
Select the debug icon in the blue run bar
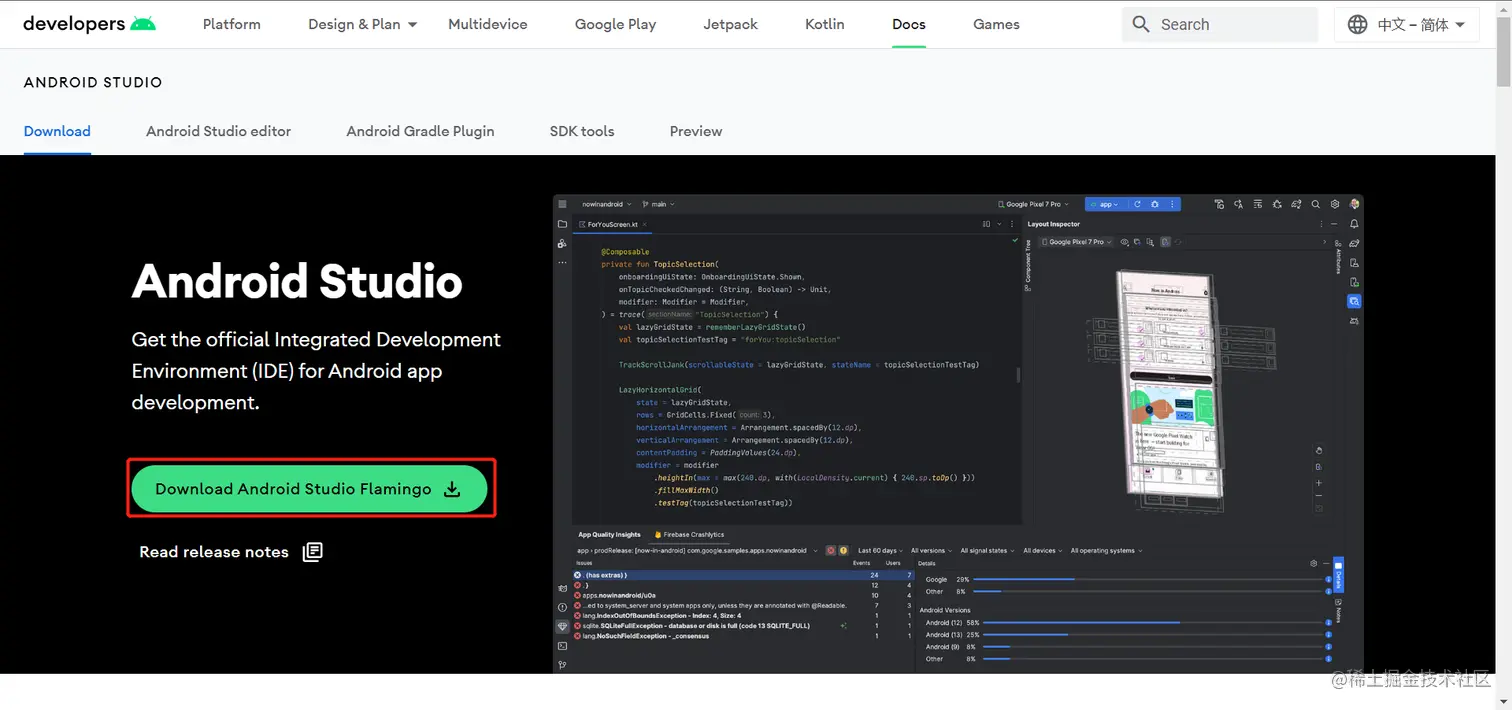[1156, 203]
